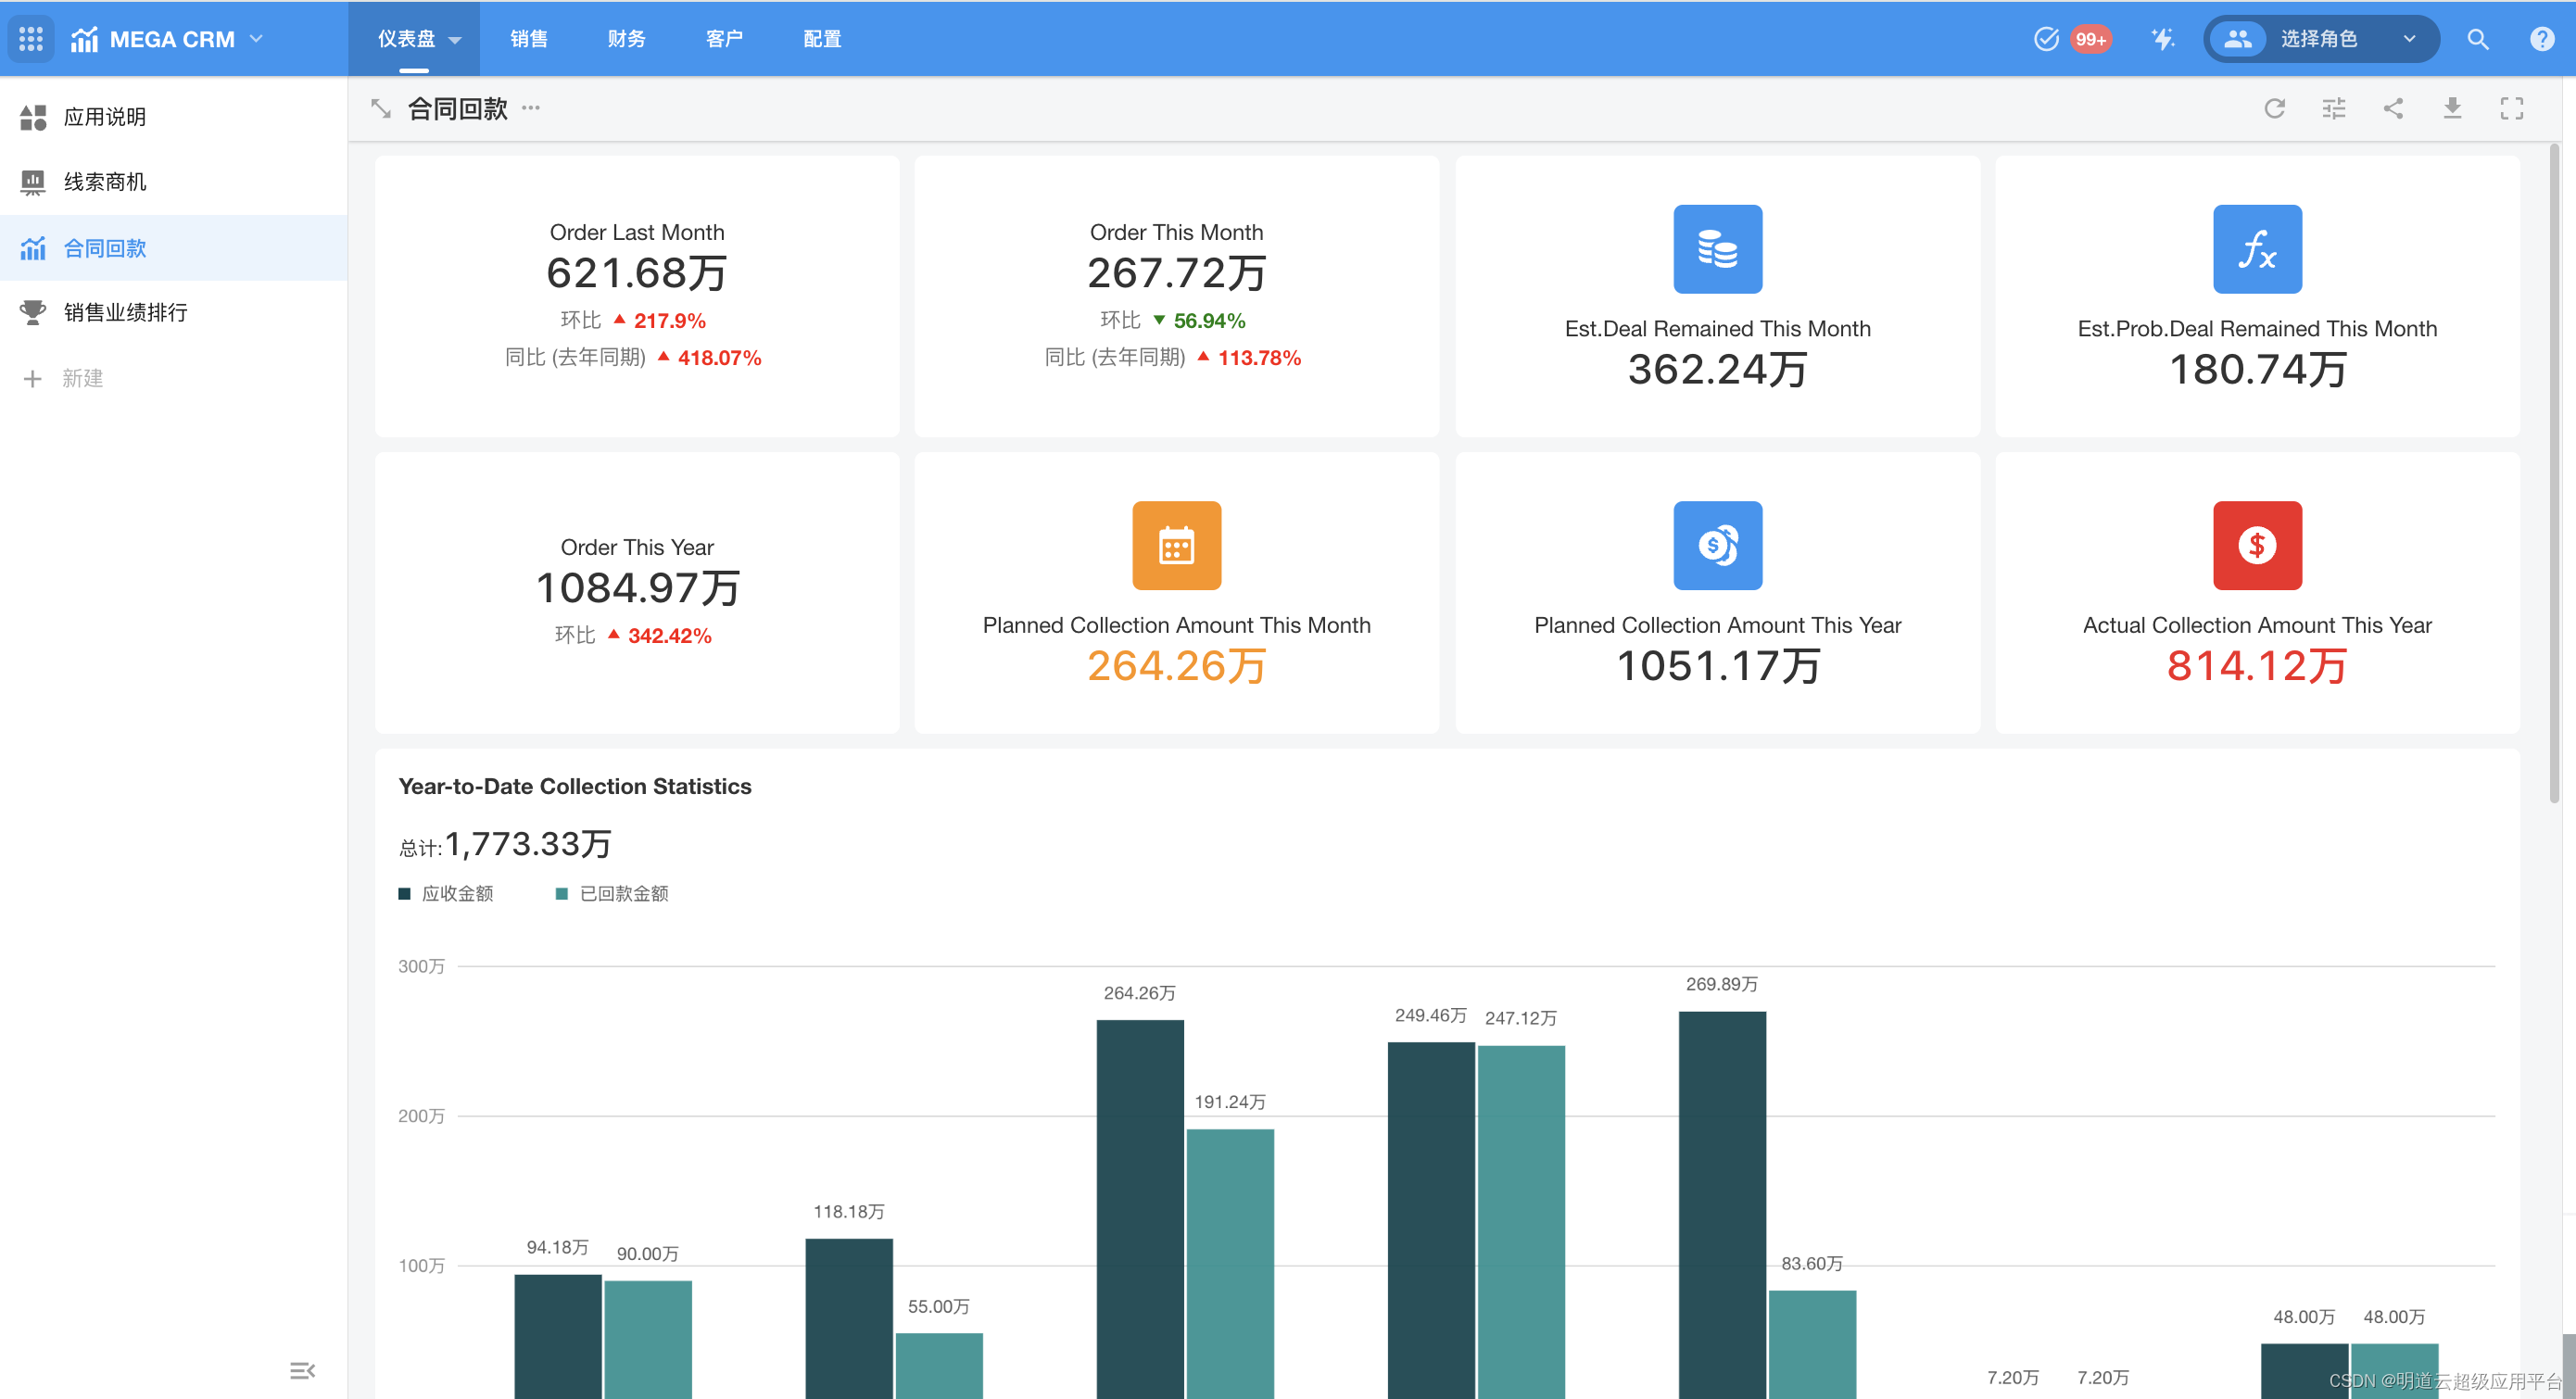Click the dark 264.26万 chart bar
The width and height of the screenshot is (2576, 1399).
click(1139, 1208)
